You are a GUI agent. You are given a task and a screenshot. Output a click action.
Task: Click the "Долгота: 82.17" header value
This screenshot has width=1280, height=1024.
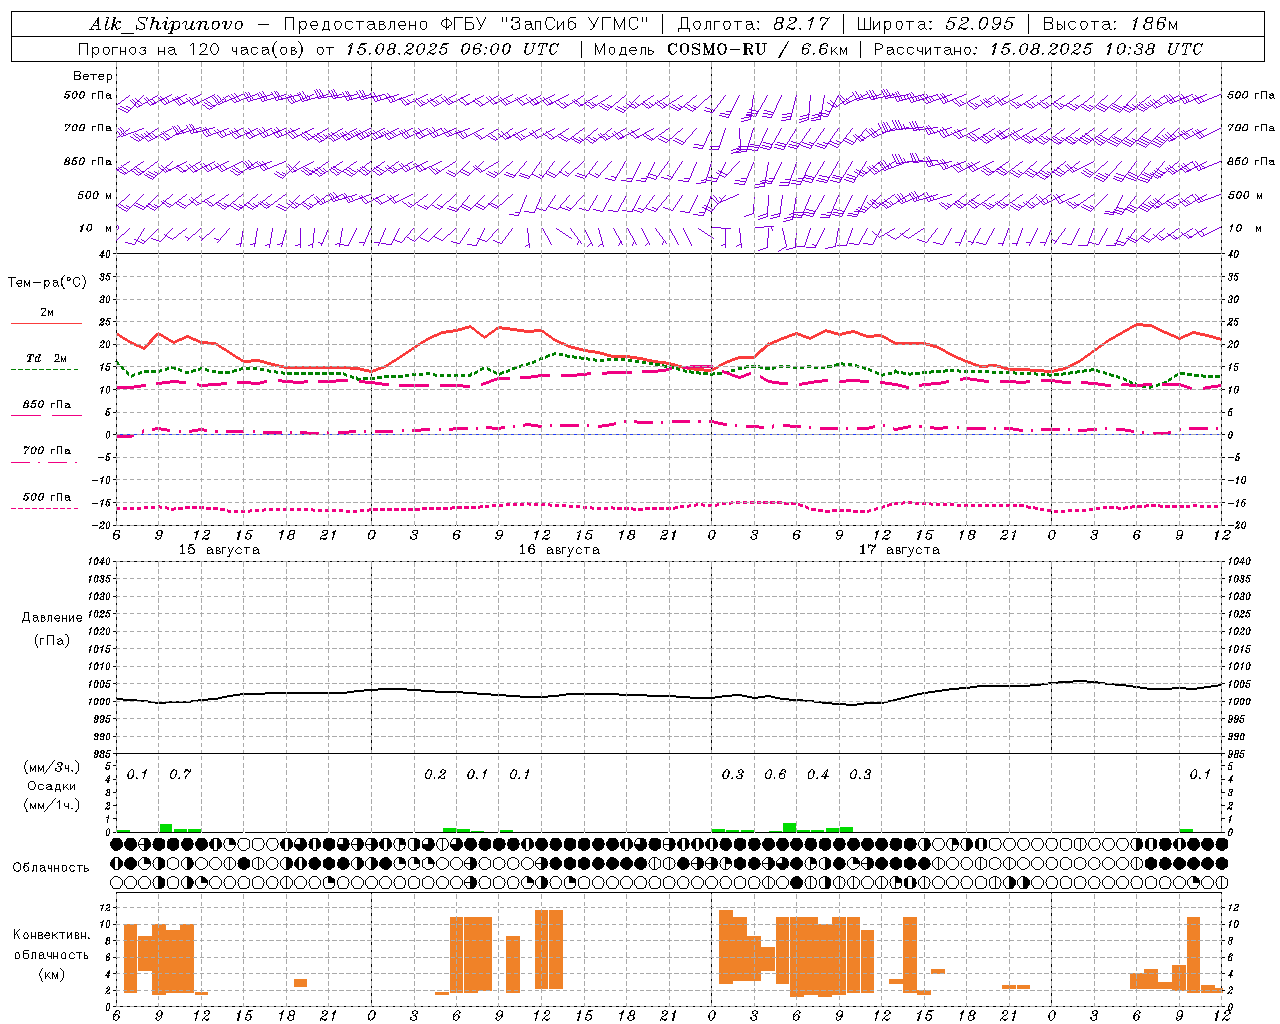754,24
